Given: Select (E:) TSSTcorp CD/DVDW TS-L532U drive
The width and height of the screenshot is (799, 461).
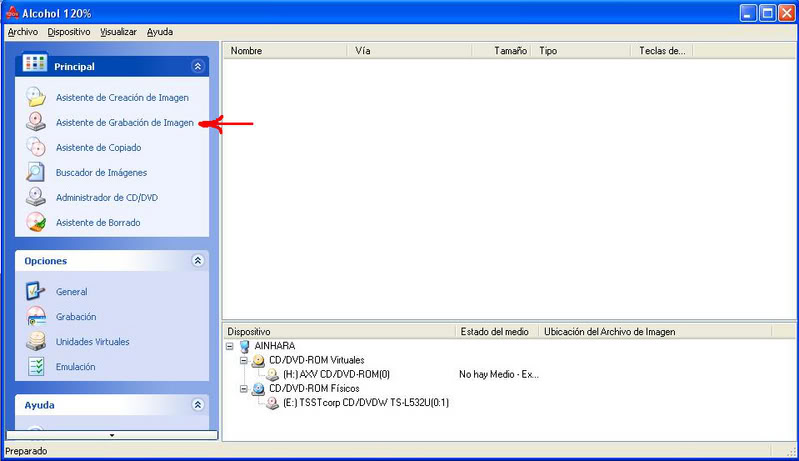Looking at the screenshot, I should tap(366, 402).
